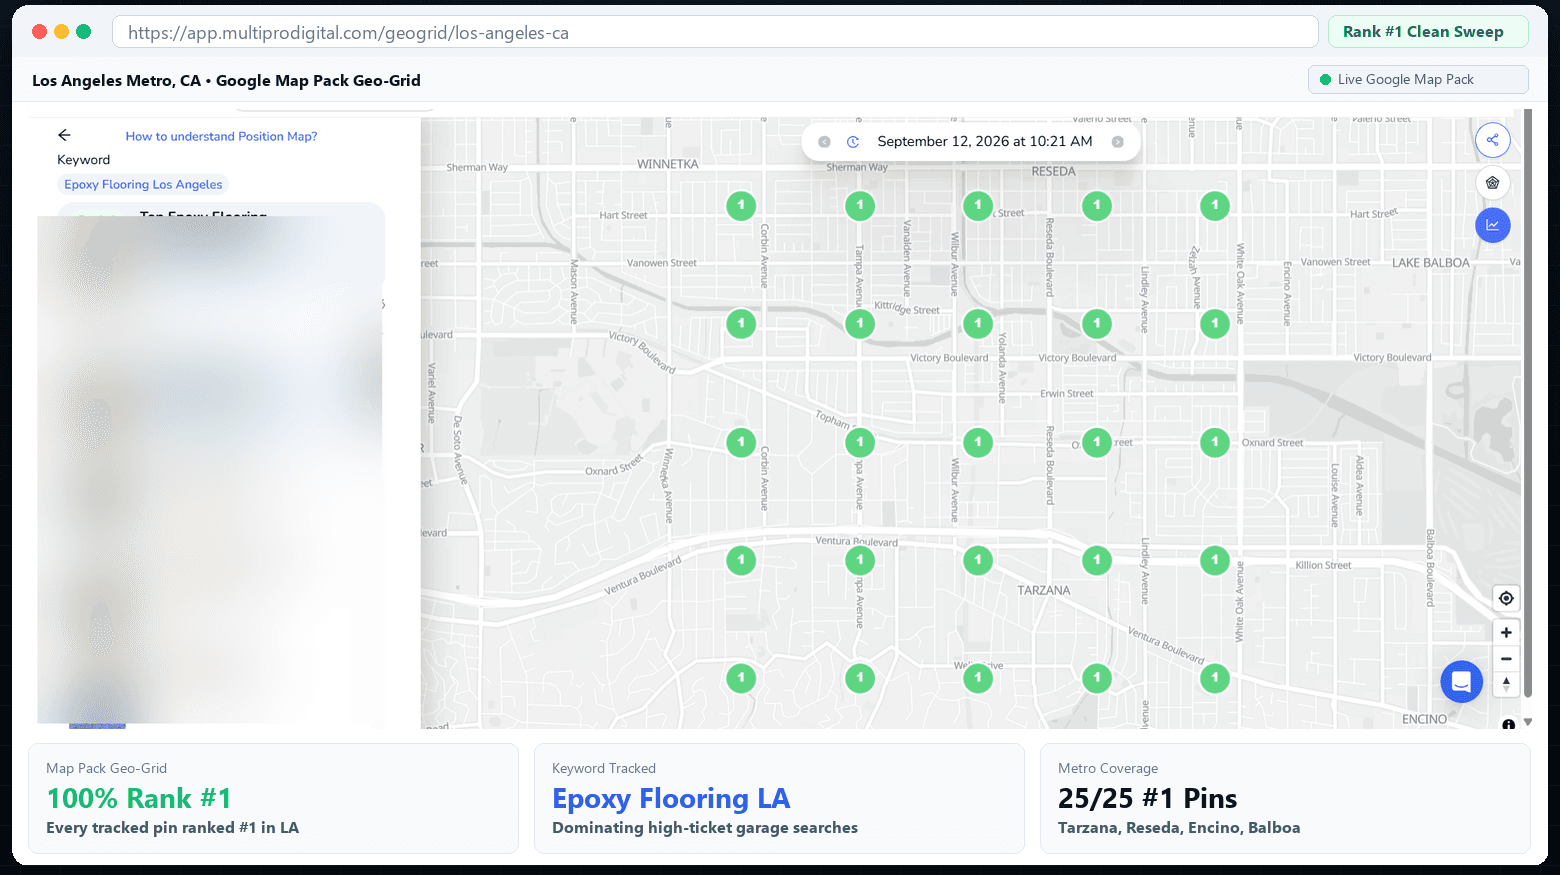Click the '100% Rank #1' stat text
1560x875 pixels.
click(139, 798)
